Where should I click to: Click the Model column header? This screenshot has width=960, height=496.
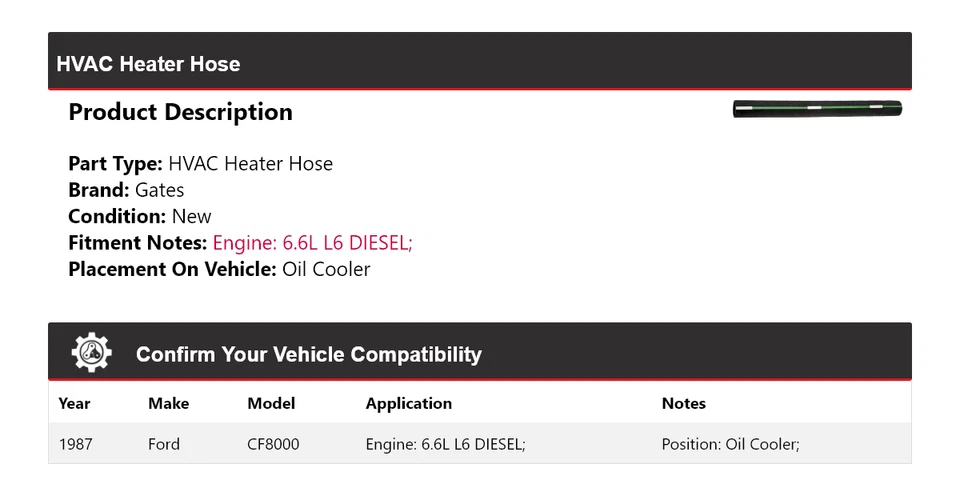pyautogui.click(x=271, y=403)
